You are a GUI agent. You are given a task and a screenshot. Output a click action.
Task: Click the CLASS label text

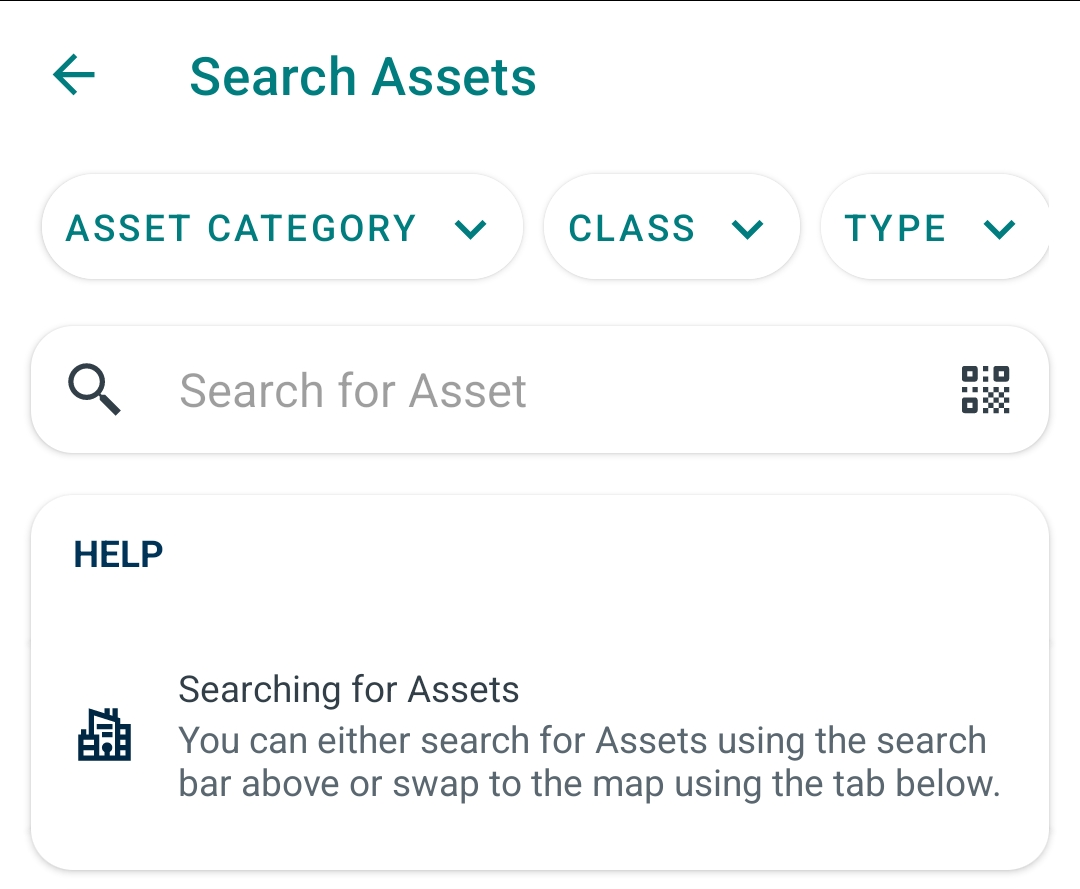(632, 229)
